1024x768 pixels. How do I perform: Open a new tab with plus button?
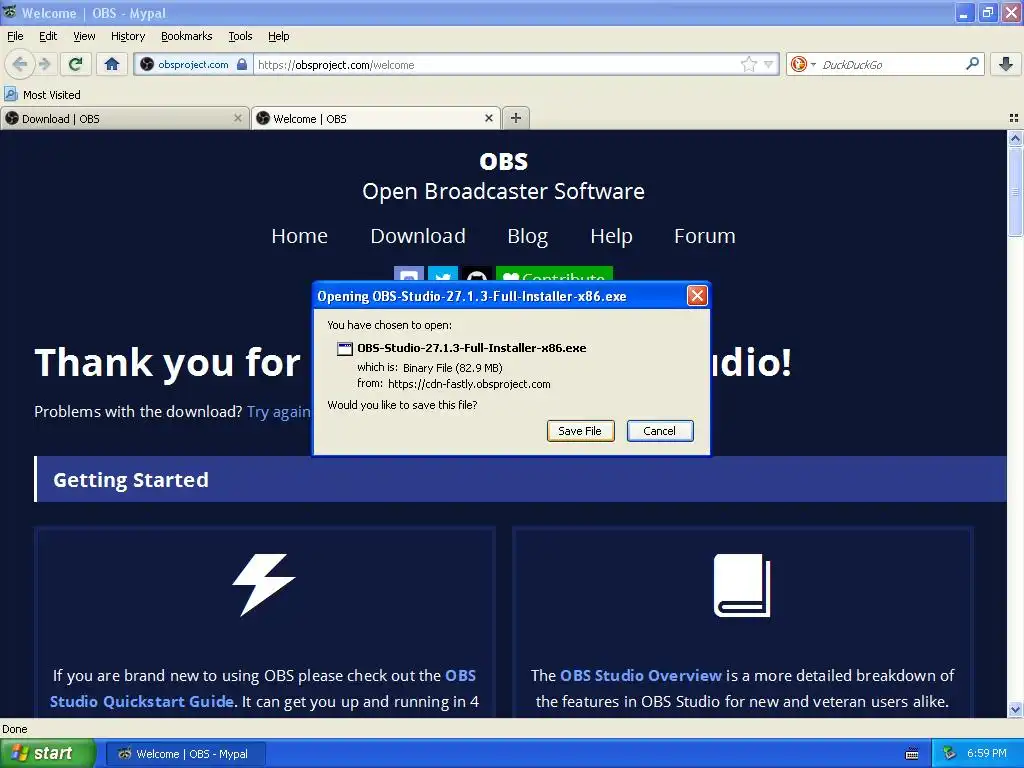pos(516,118)
